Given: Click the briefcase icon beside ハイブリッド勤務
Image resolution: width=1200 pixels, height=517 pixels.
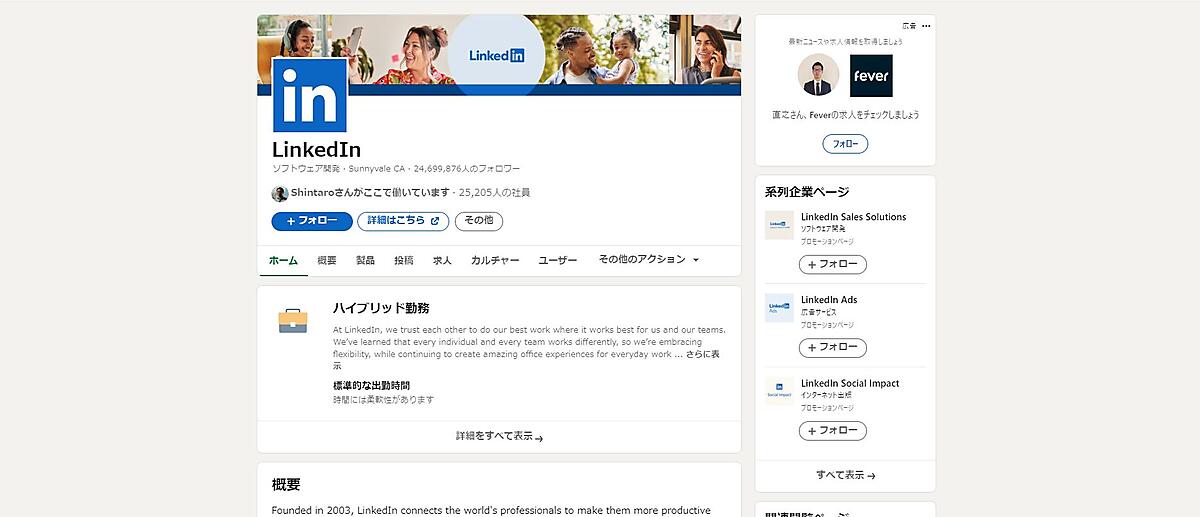Looking at the screenshot, I should [x=293, y=320].
